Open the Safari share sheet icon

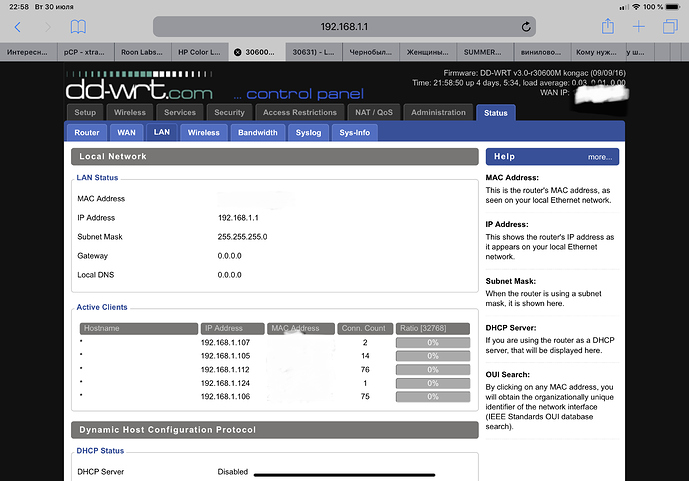[x=606, y=26]
